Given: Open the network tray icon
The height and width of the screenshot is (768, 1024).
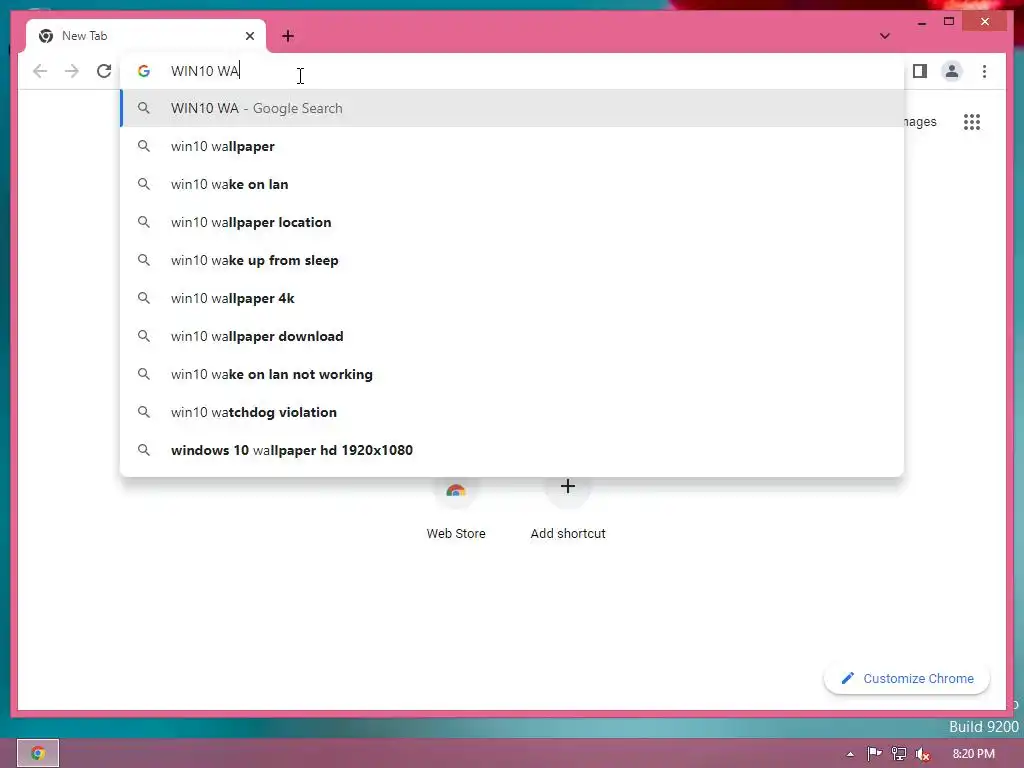Looking at the screenshot, I should (x=899, y=754).
